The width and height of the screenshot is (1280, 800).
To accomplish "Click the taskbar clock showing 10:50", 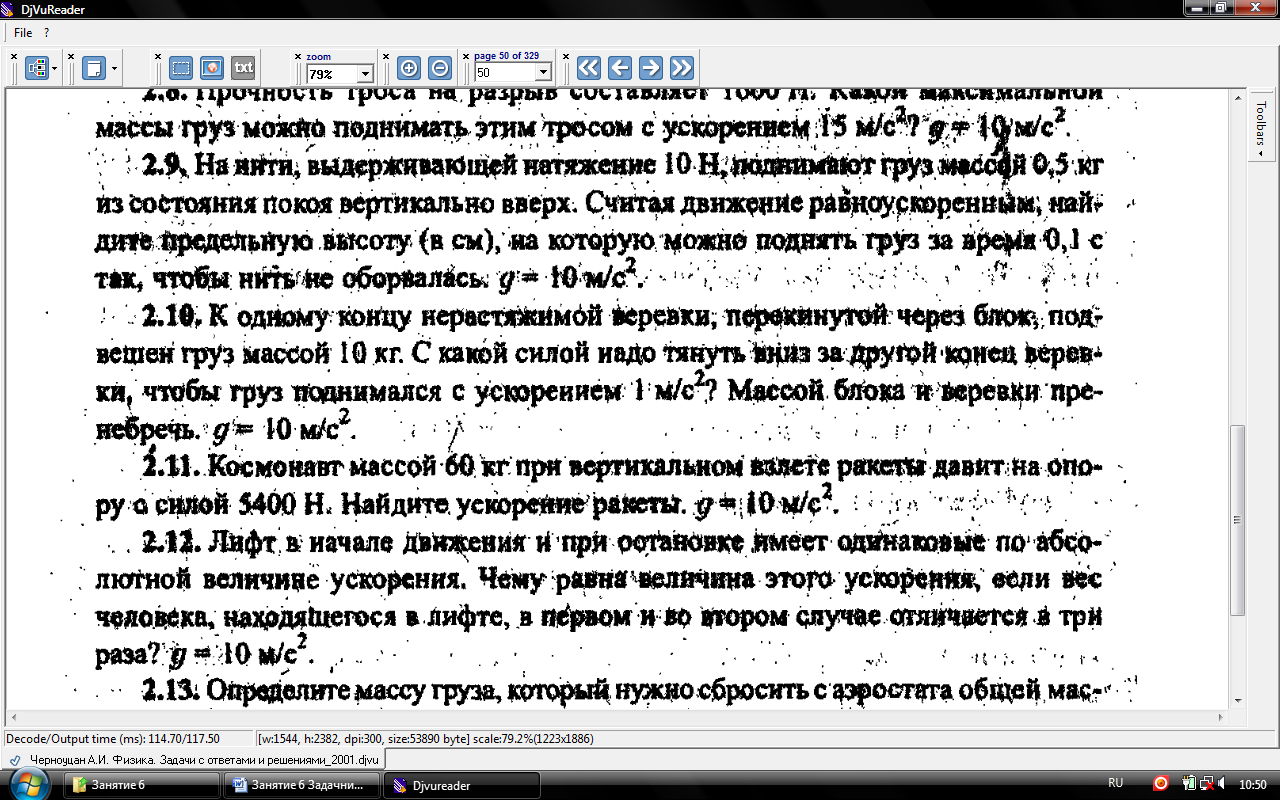I will click(1253, 784).
